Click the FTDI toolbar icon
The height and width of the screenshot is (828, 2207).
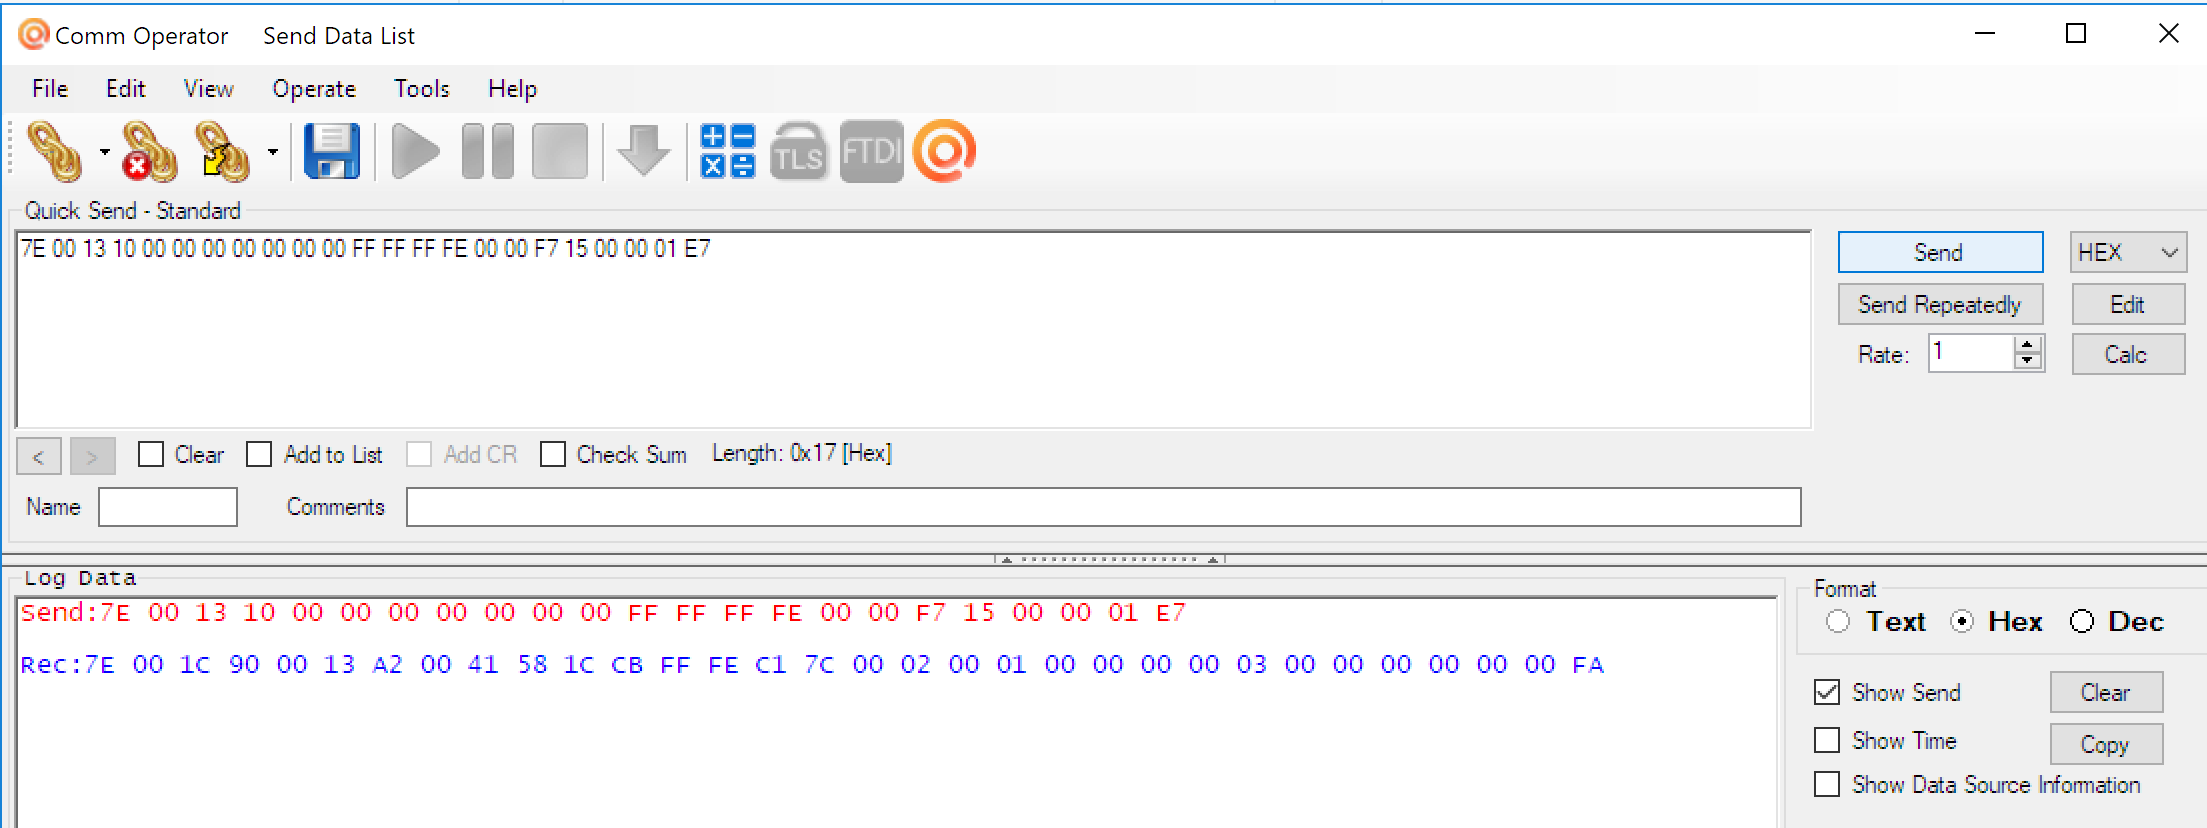pos(871,152)
